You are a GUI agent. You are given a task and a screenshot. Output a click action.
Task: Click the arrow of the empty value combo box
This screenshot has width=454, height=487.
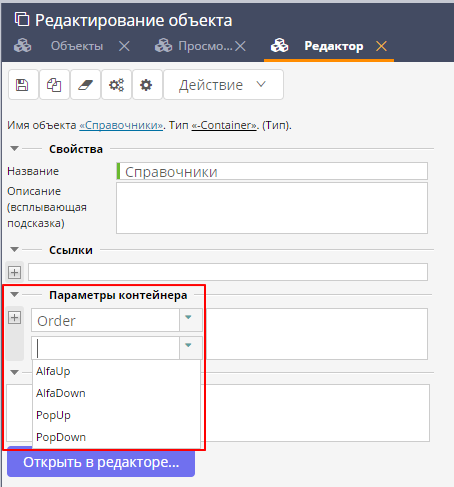pos(190,348)
